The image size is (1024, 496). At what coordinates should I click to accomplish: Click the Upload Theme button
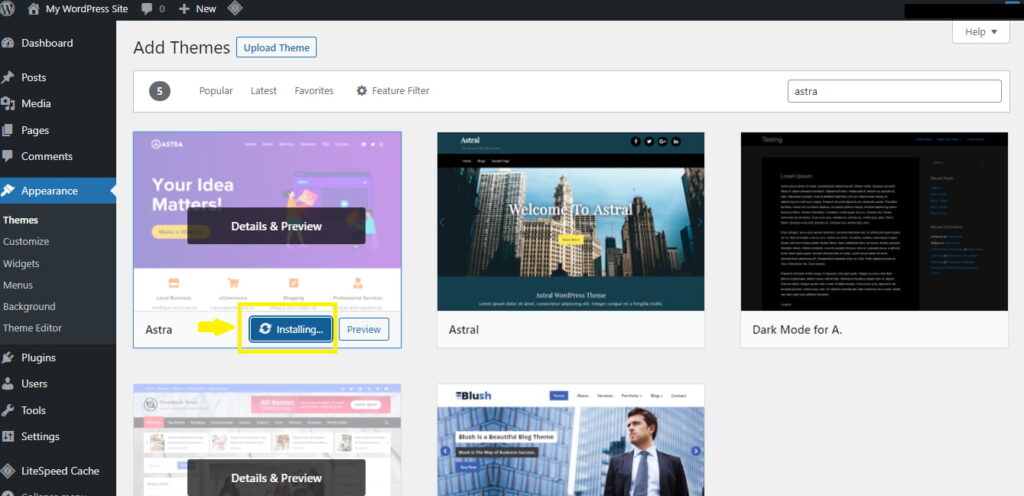276,48
